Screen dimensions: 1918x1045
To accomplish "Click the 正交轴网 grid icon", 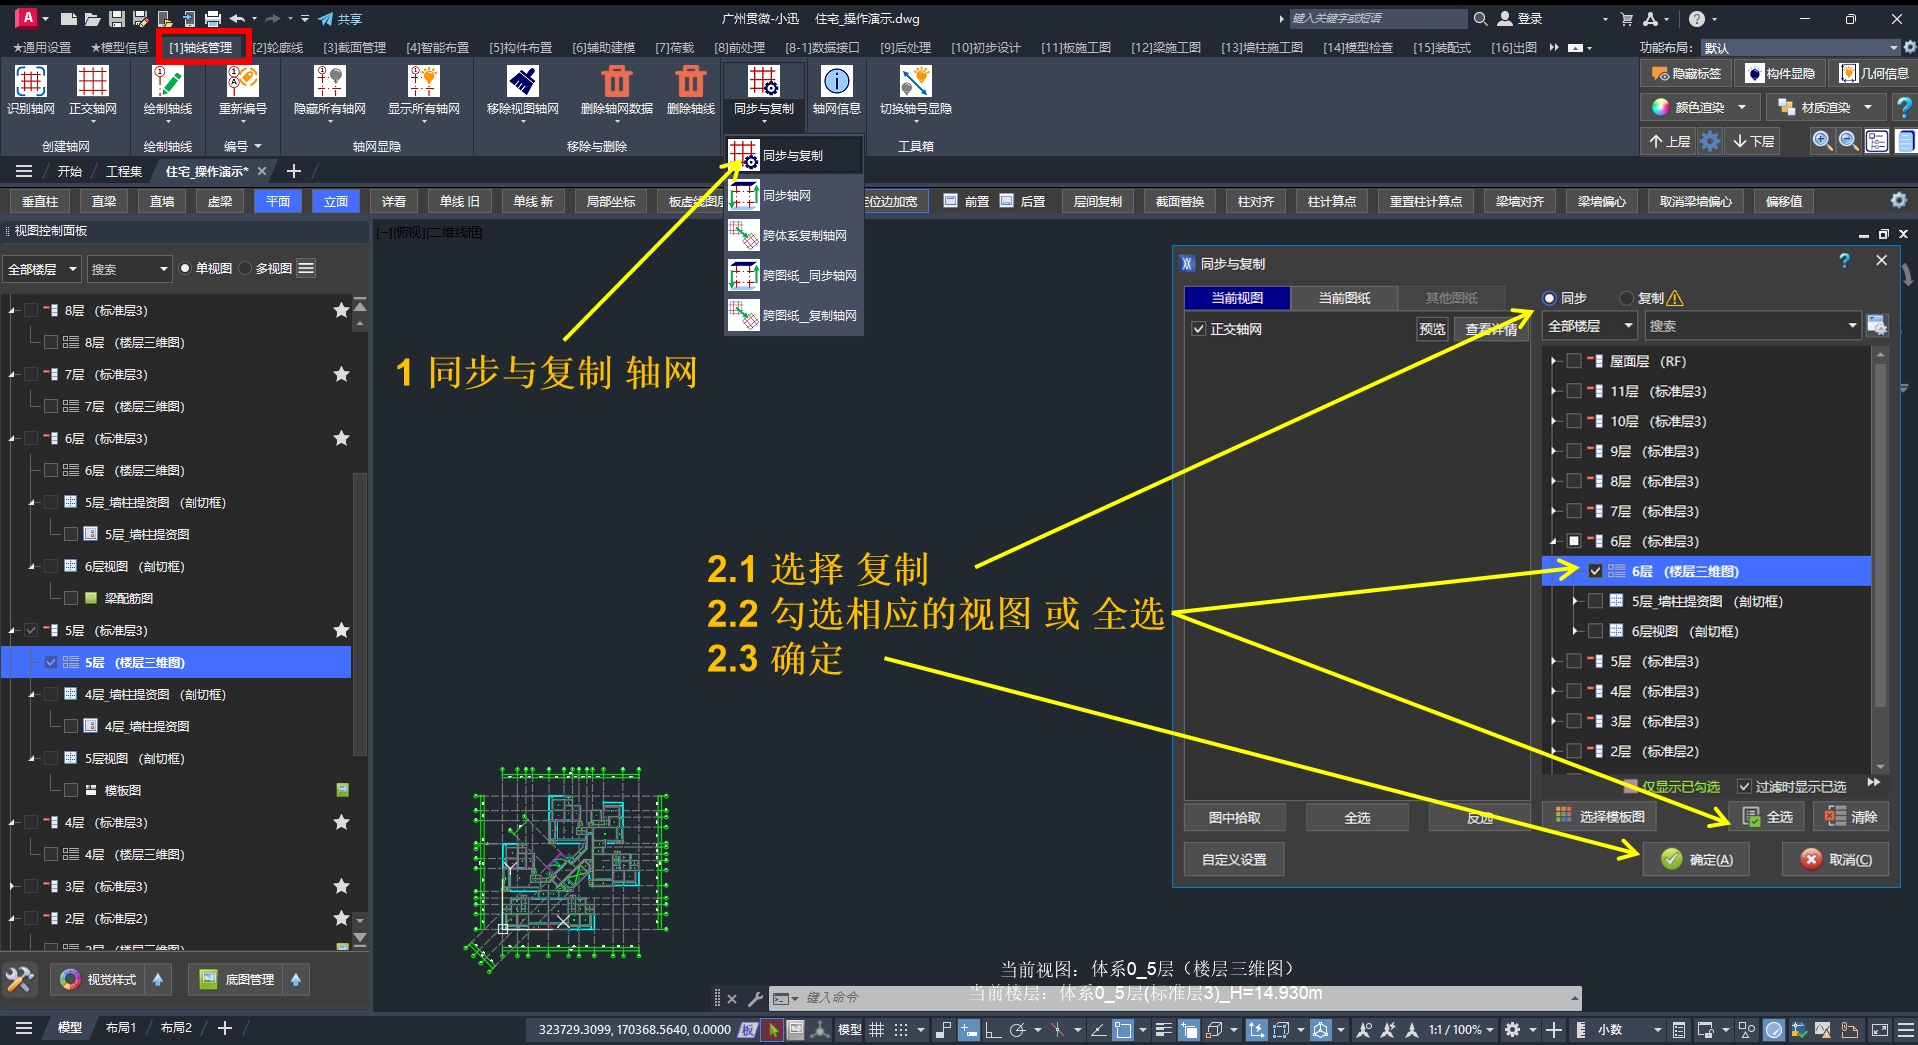I will (x=93, y=81).
